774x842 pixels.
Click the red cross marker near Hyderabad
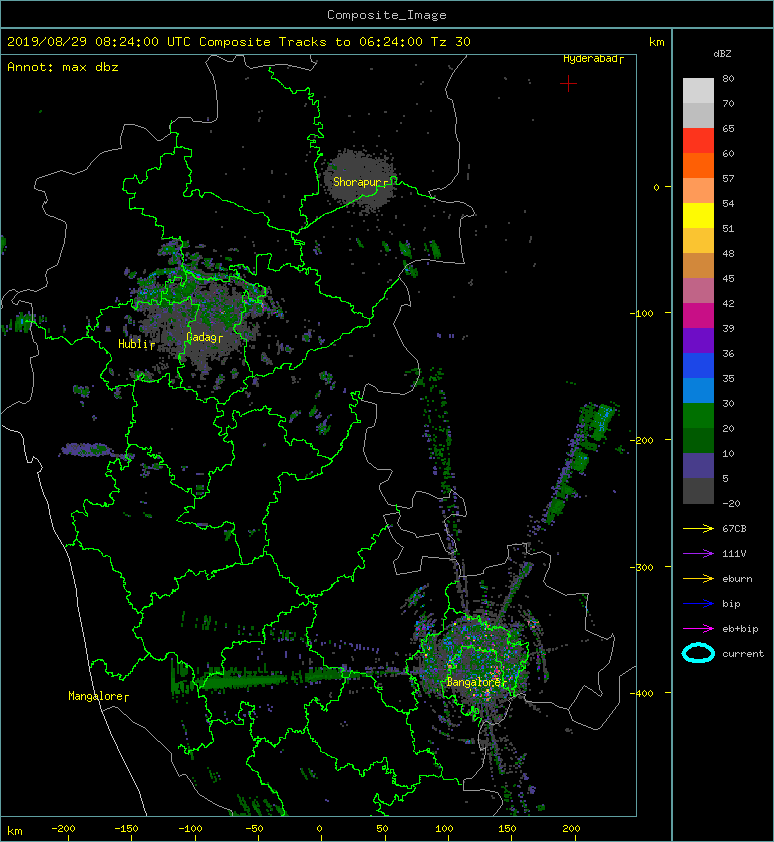tap(568, 83)
